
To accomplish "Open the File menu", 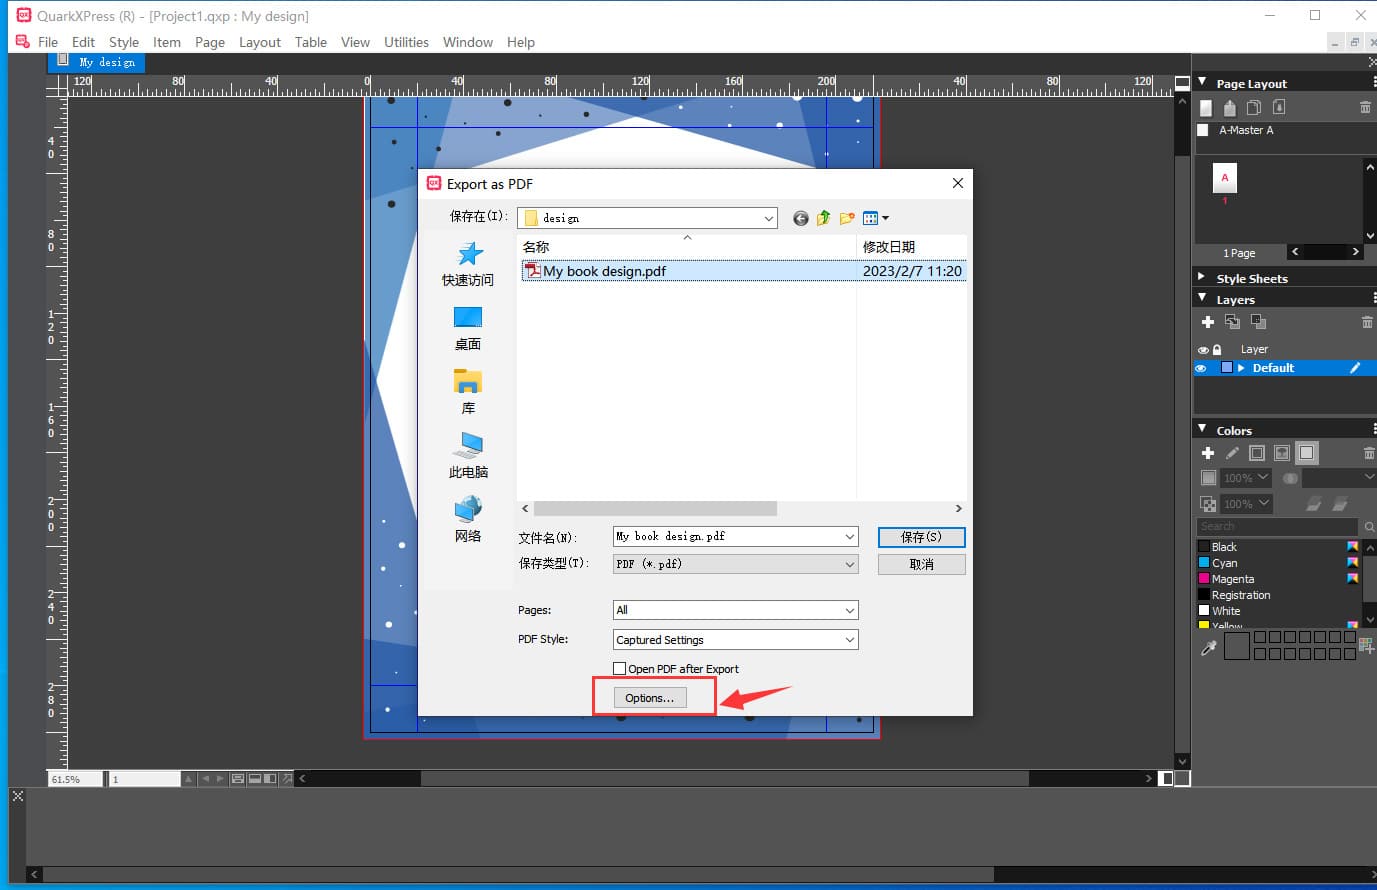I will pos(48,42).
